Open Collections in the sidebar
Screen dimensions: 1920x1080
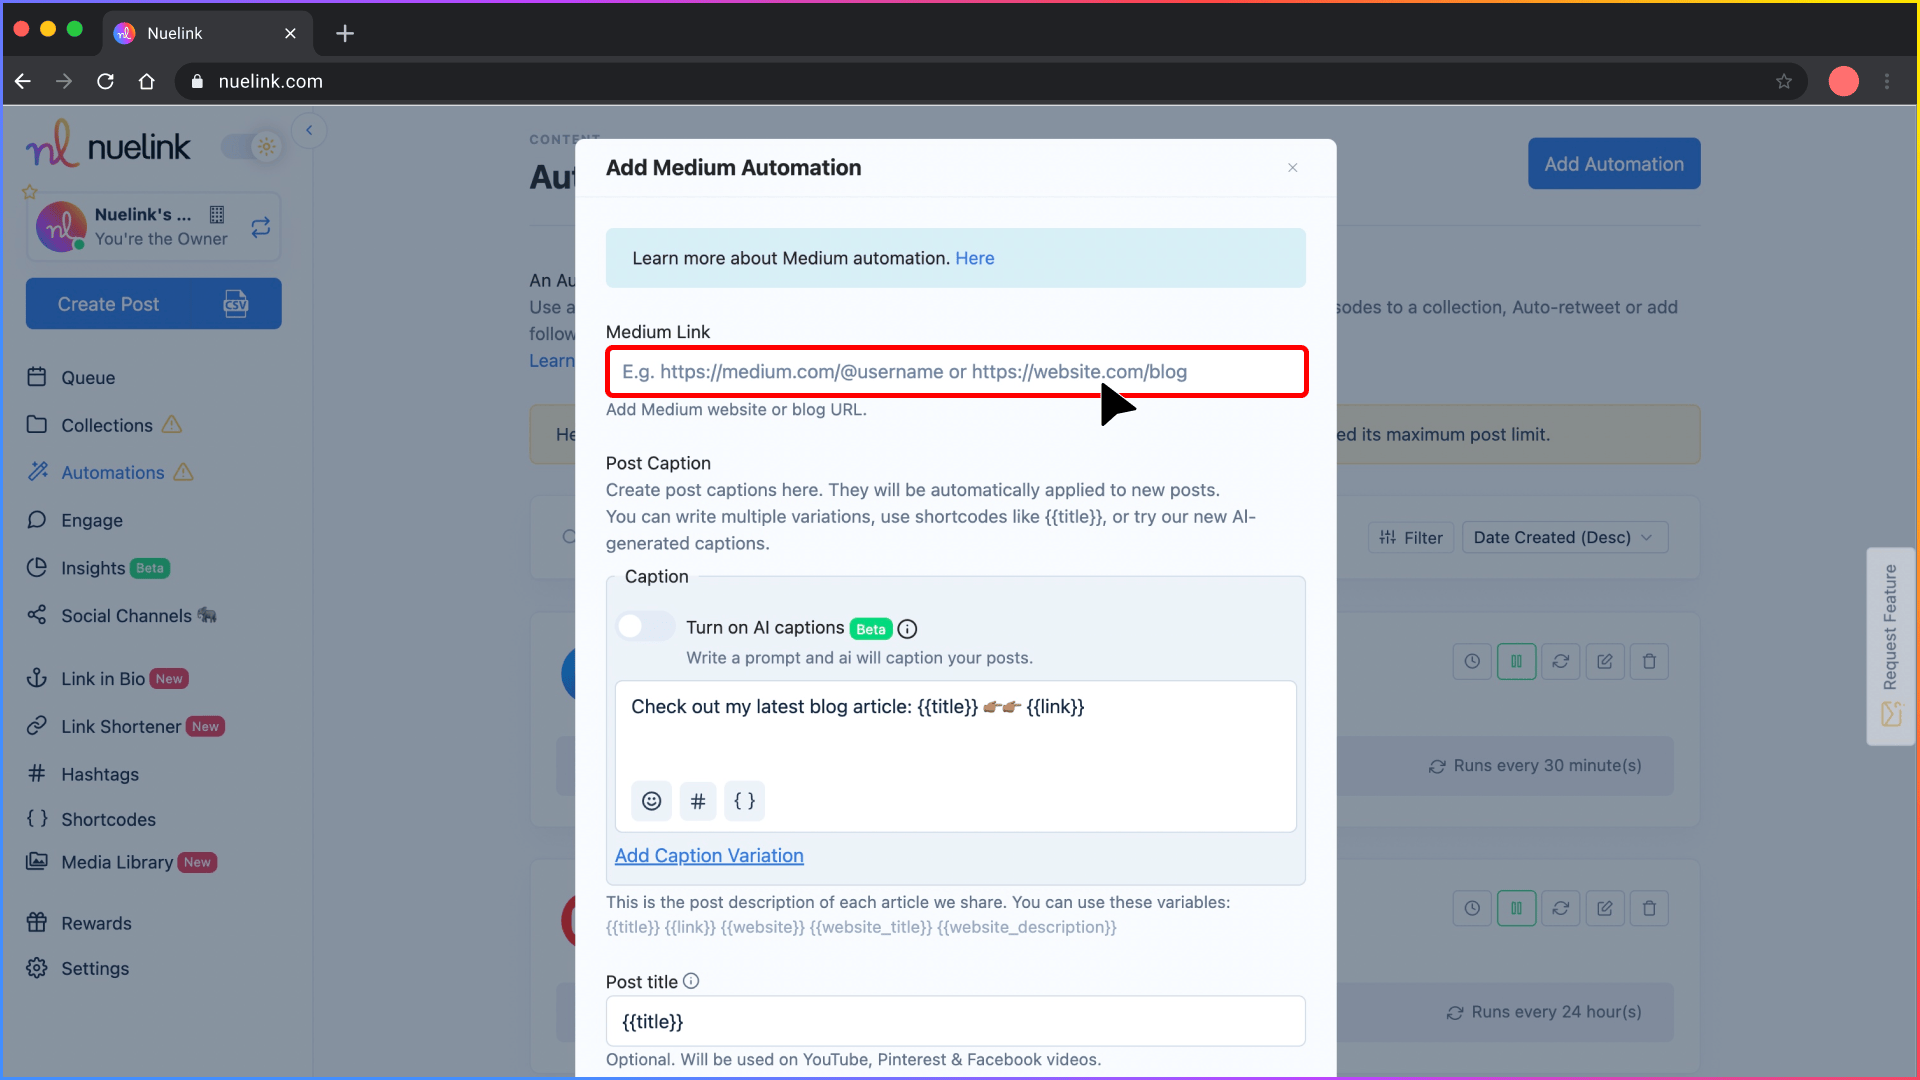(x=107, y=425)
